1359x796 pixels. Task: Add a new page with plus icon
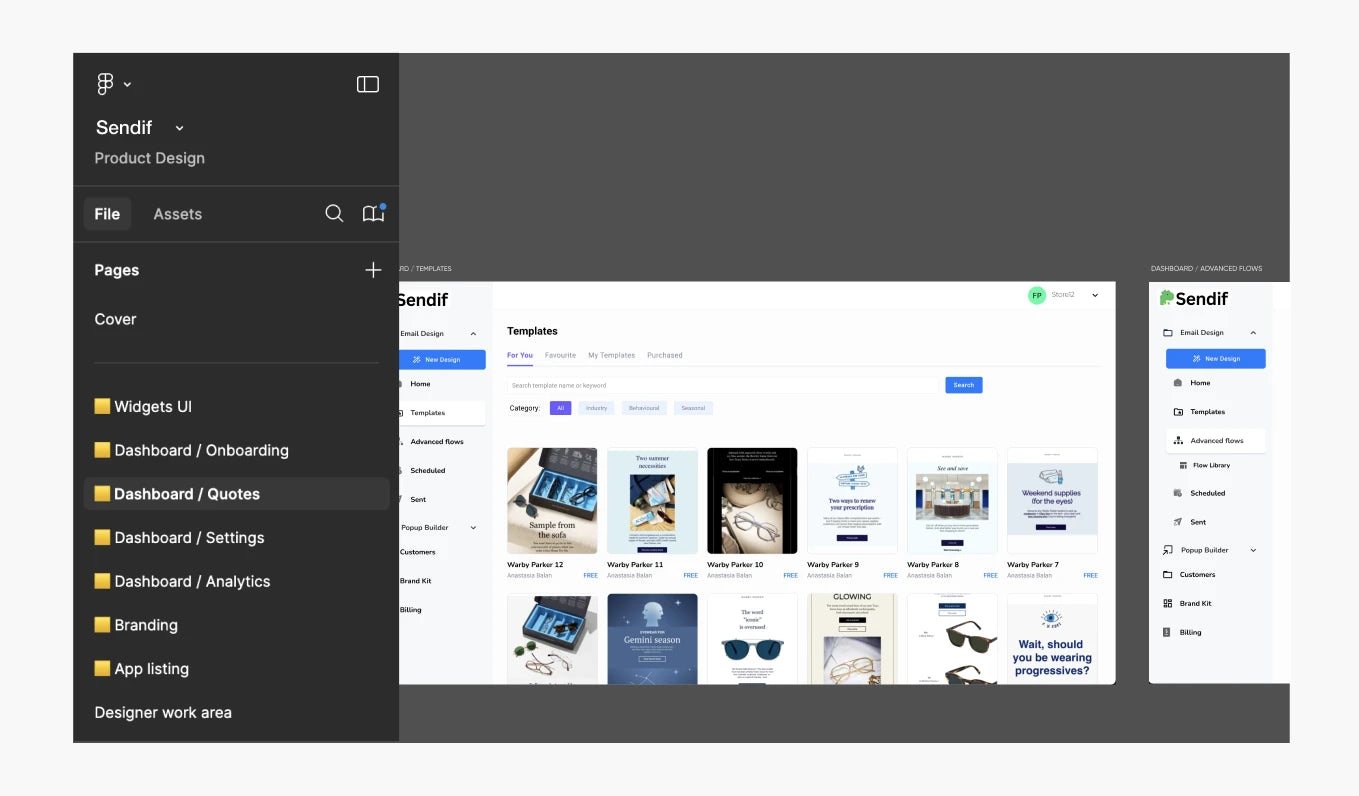click(x=373, y=270)
